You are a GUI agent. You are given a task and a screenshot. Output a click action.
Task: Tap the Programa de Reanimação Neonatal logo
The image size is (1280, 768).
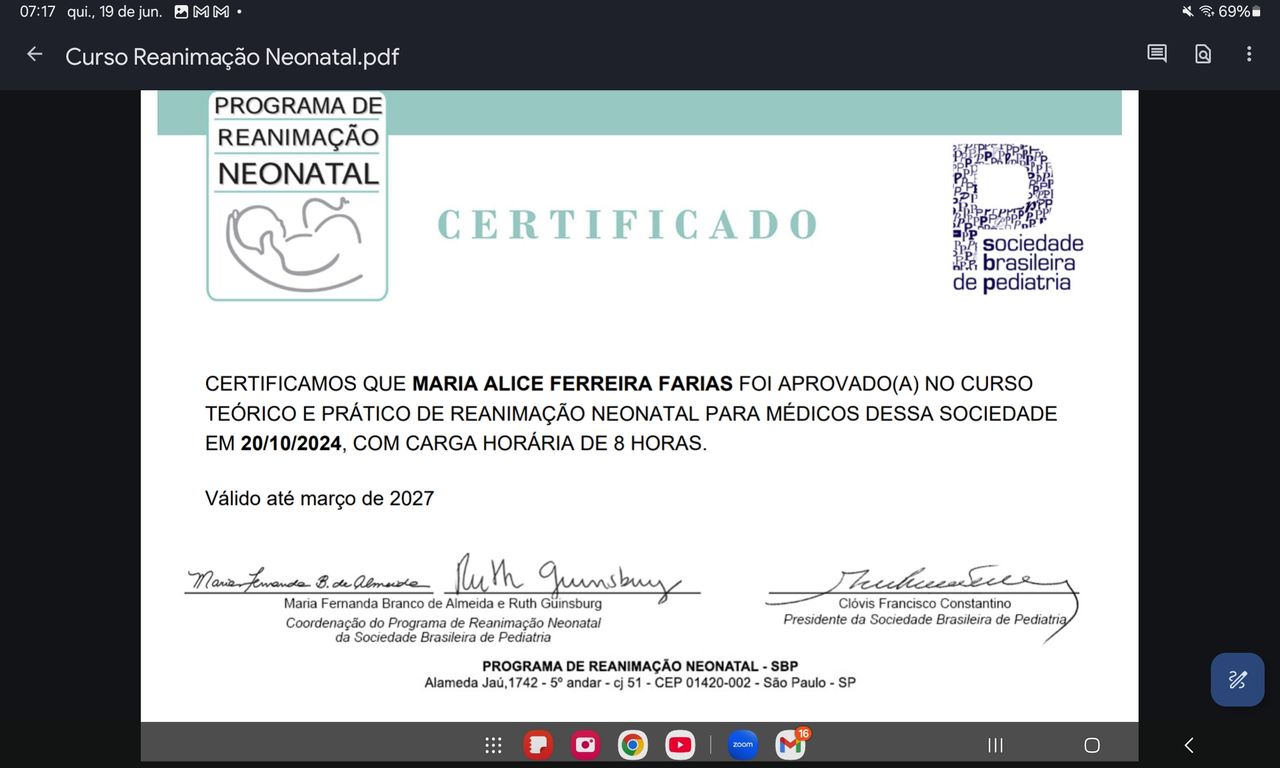[297, 196]
